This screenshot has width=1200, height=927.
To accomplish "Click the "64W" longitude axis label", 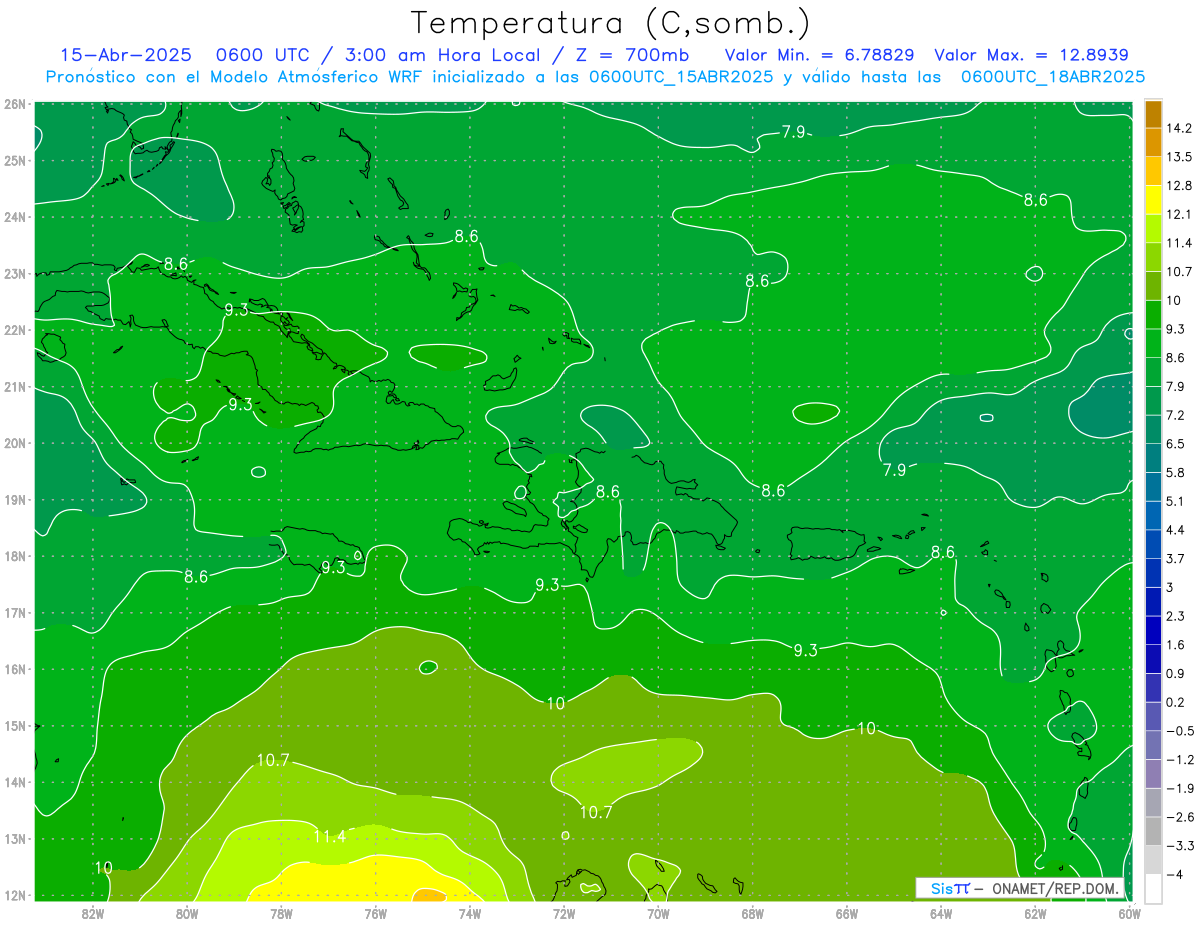I will click(941, 913).
